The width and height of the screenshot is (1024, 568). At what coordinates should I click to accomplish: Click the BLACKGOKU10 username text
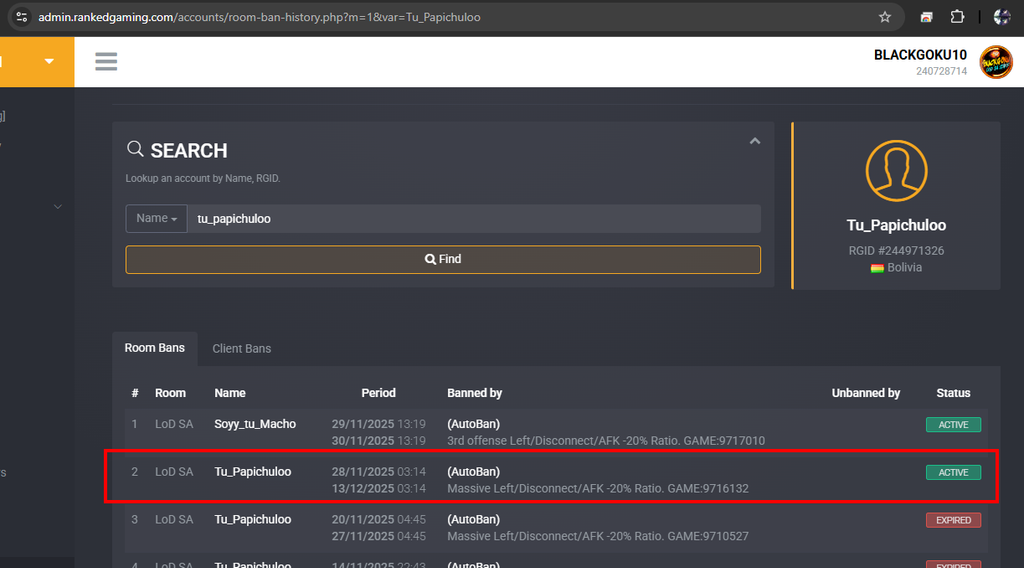920,55
